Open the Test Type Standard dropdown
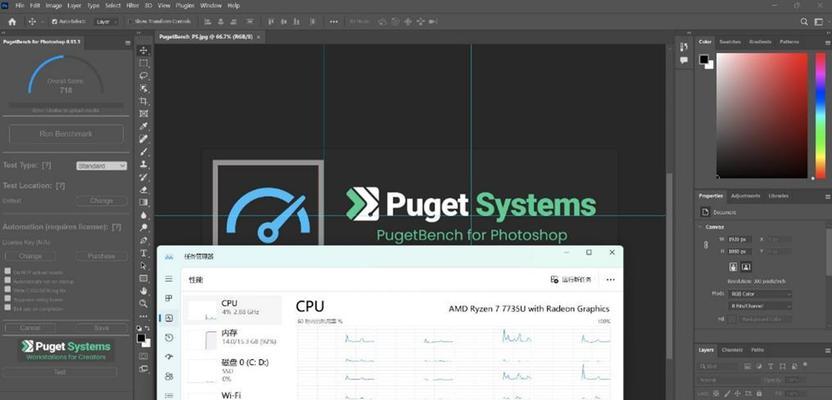 coord(101,166)
